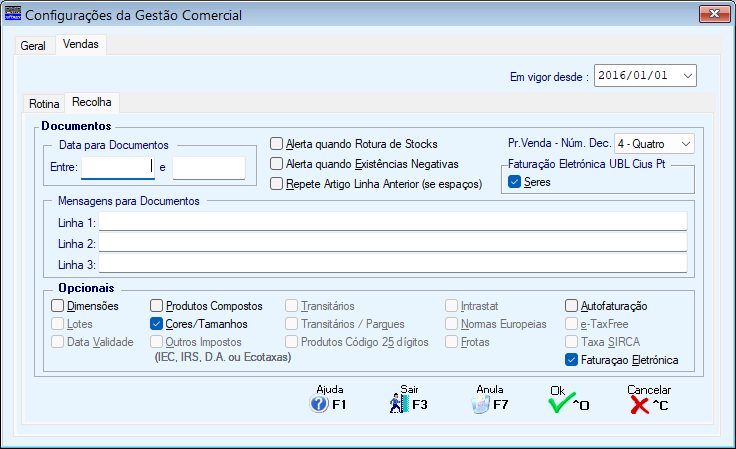Enable Alerta quando Rotura de Stocks
736x449 pixels.
coord(277,144)
